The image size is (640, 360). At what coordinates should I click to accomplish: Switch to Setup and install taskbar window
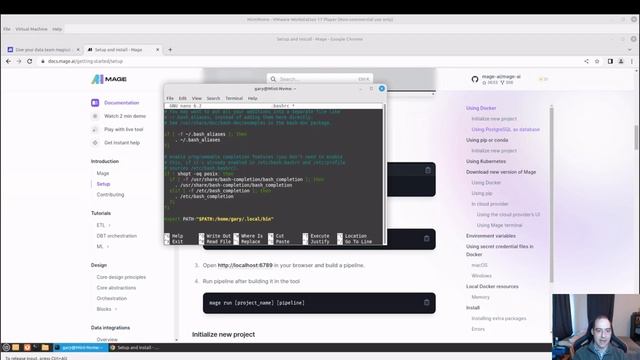click(x=136, y=347)
